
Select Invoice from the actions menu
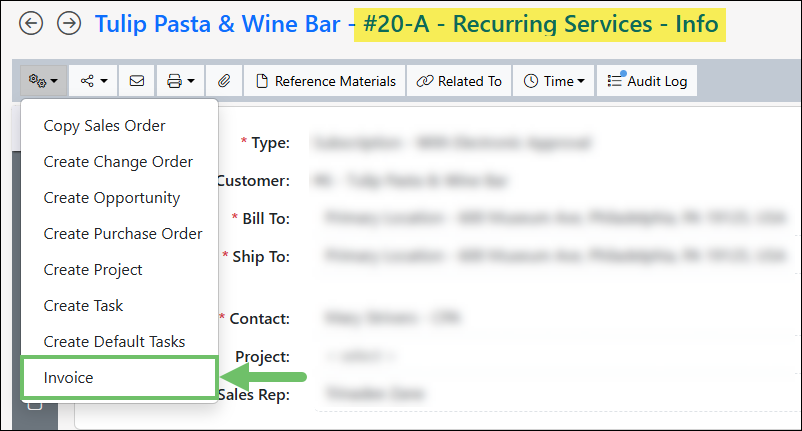tap(119, 378)
